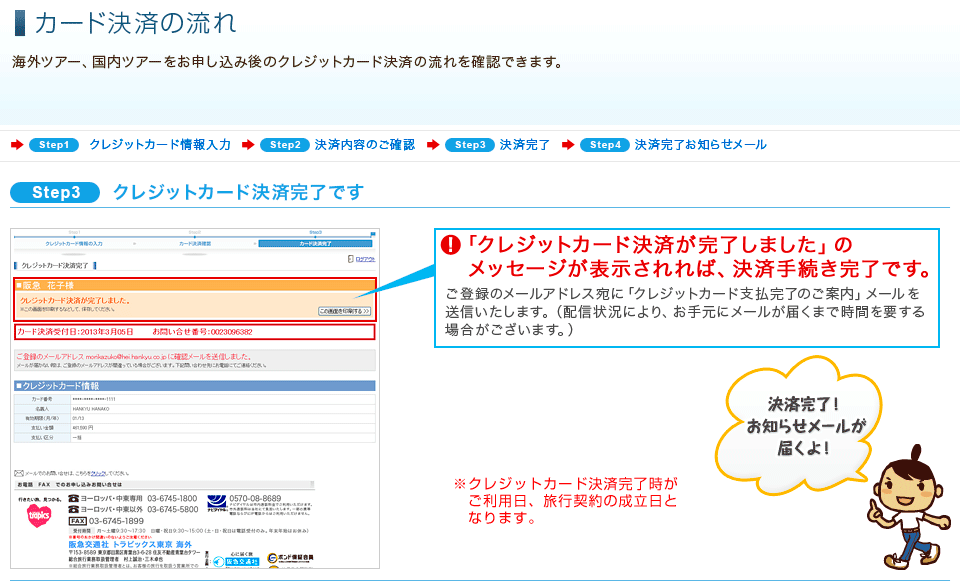Click the Step4 badge in the flow navigation
Viewport: 960px width, 581px height.
click(x=605, y=145)
